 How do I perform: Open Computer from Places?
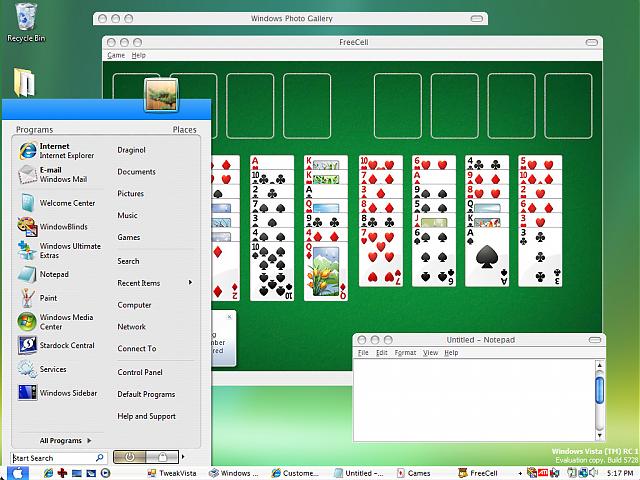coord(134,305)
